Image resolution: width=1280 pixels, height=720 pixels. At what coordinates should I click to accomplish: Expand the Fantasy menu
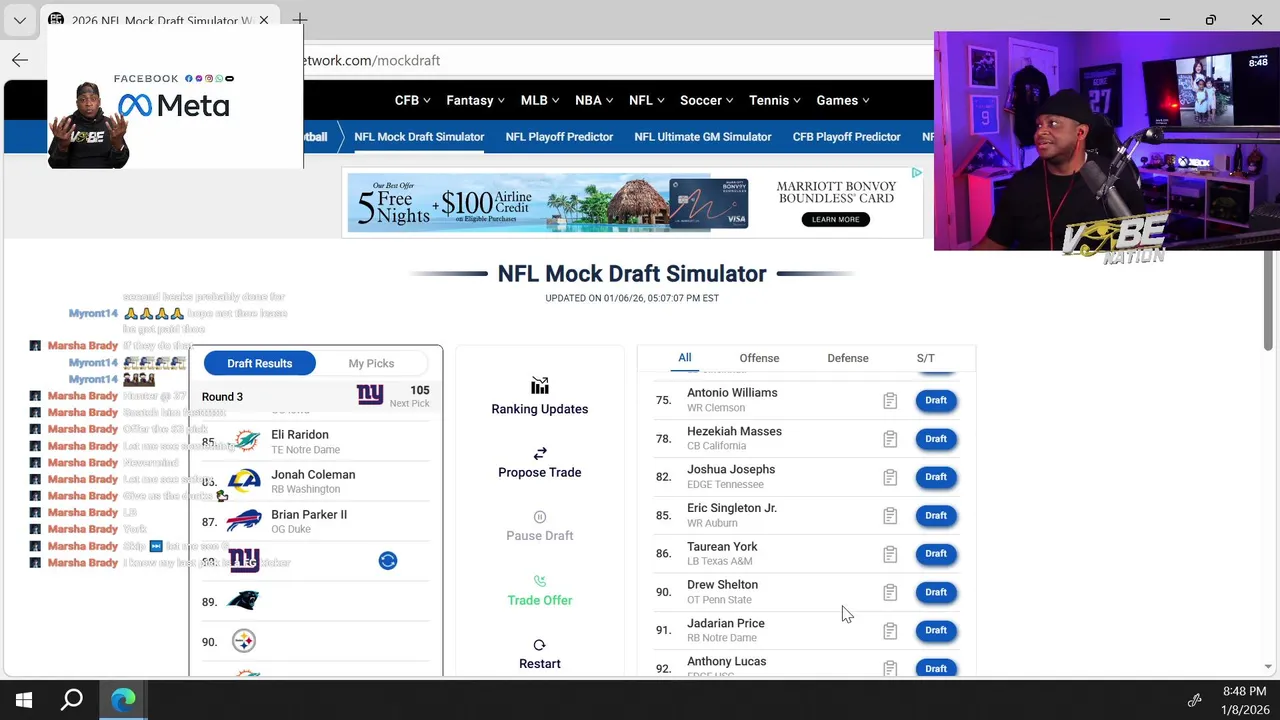[475, 100]
